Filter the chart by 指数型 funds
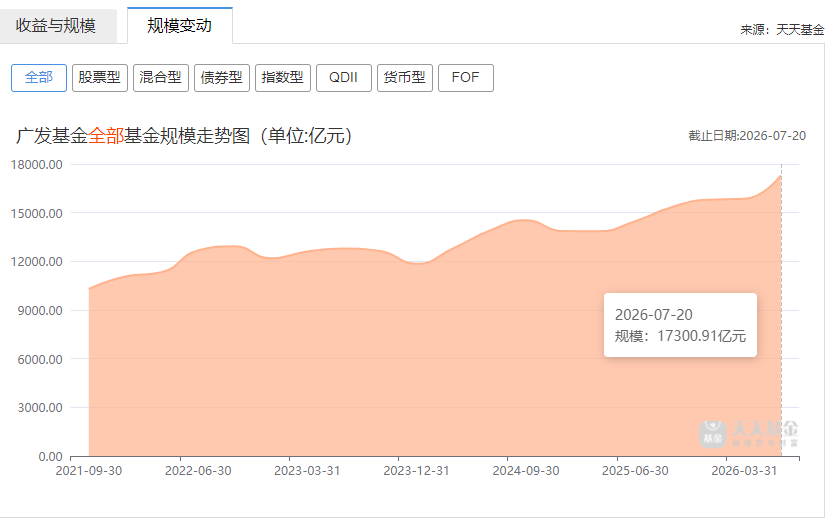 tap(283, 78)
